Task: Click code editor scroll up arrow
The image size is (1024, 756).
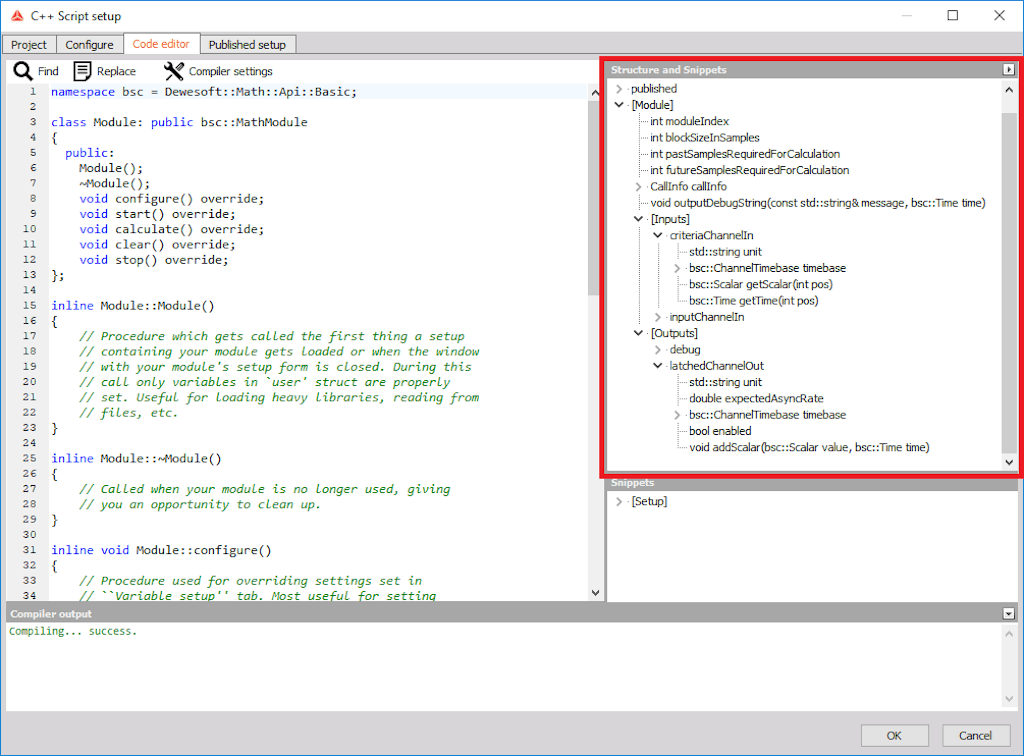Action: point(595,93)
